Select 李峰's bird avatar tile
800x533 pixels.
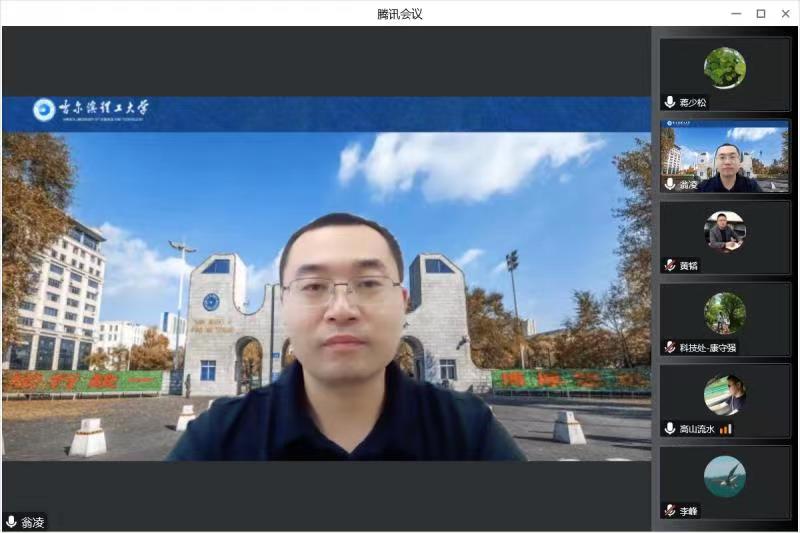pos(724,476)
